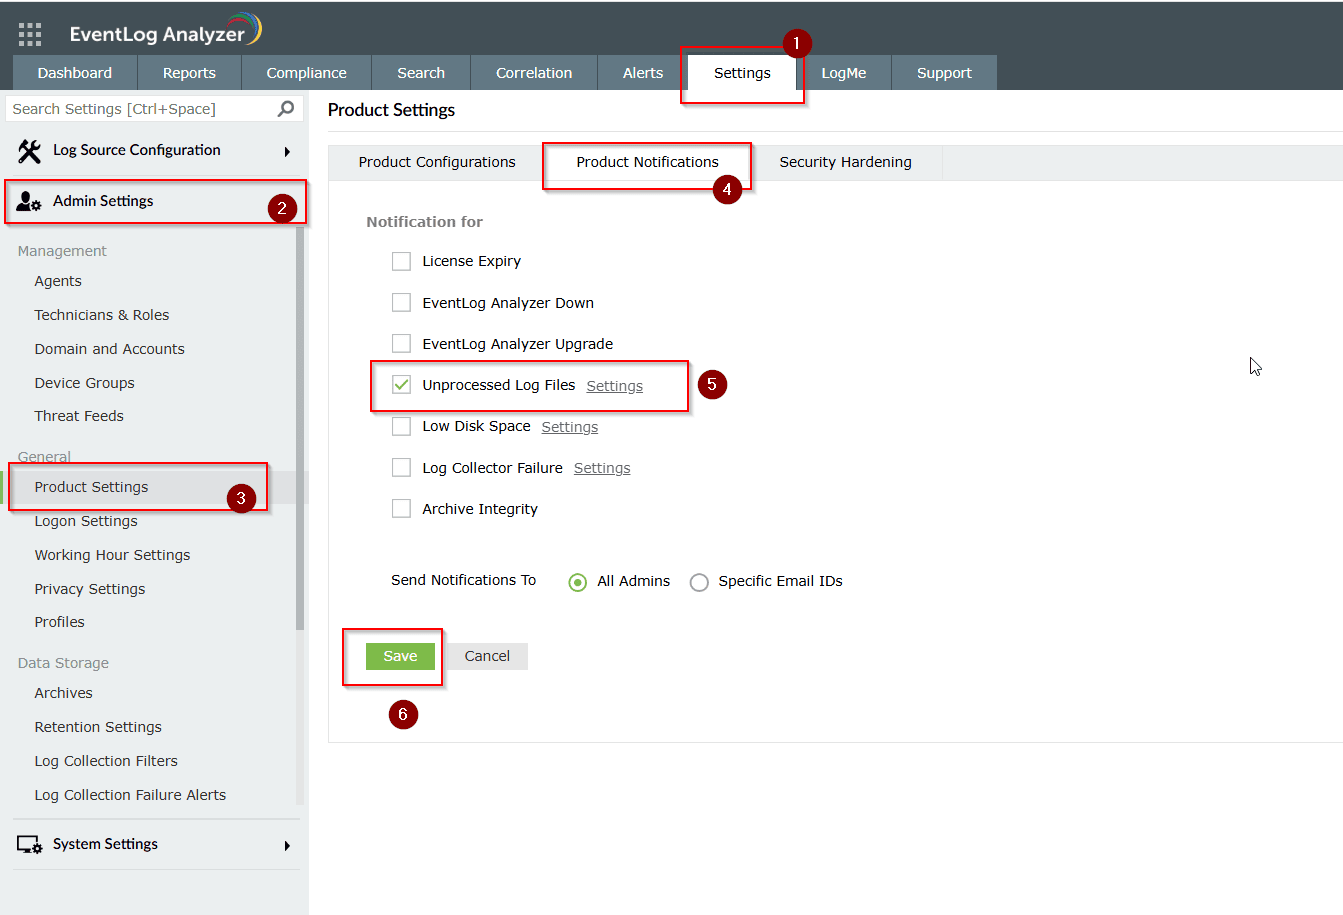Select the All Admins radio button
1343x915 pixels.
point(577,582)
